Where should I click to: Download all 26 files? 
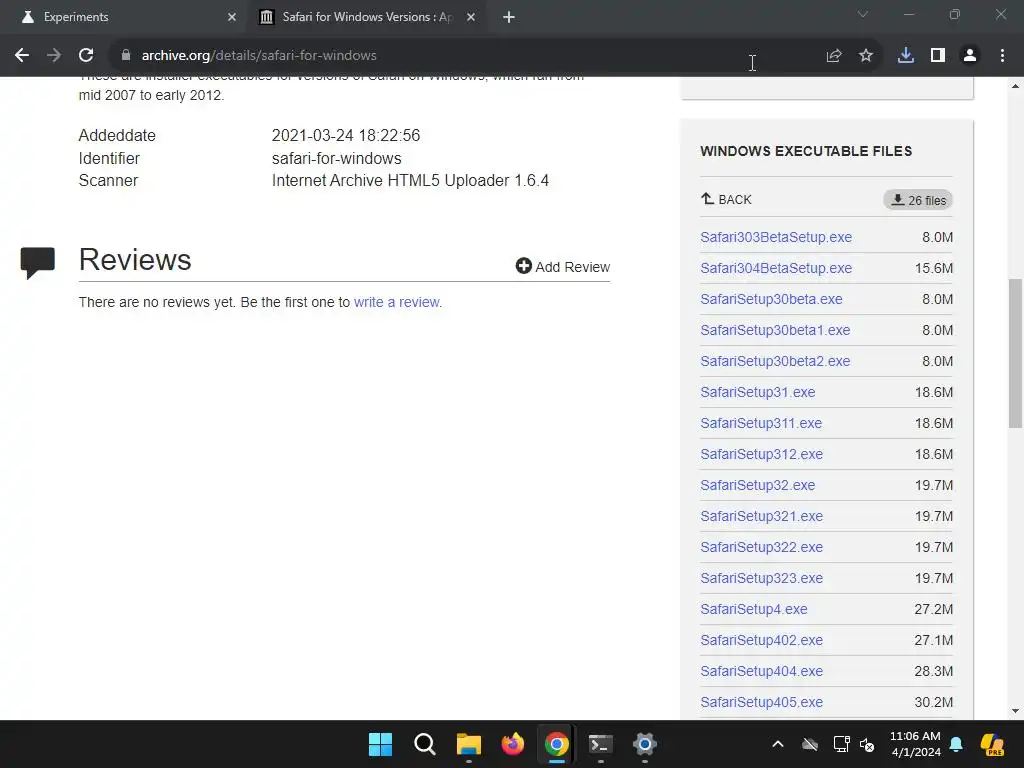click(918, 200)
